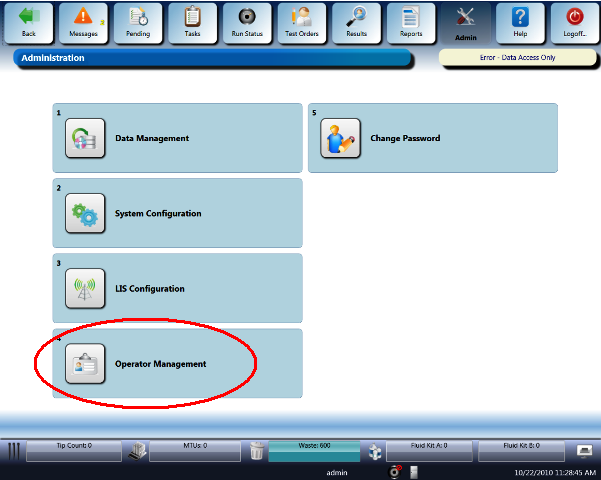This screenshot has height=480, width=601.
Task: Open the Run Status screen
Action: 246,22
